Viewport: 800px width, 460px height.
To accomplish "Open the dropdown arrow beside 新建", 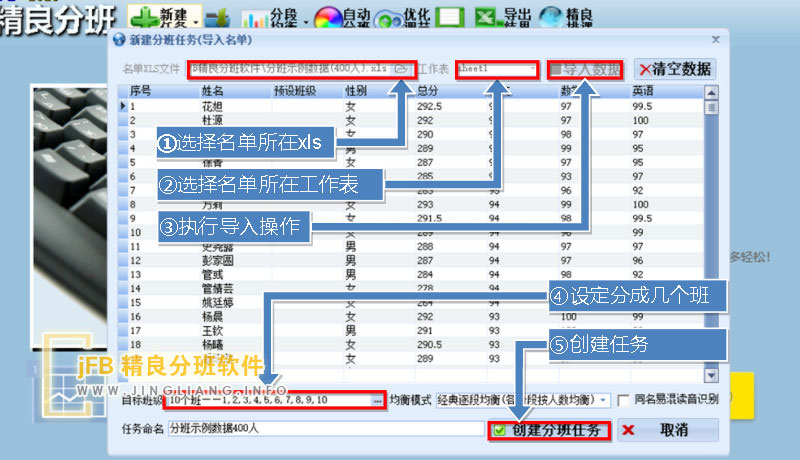I will point(196,22).
